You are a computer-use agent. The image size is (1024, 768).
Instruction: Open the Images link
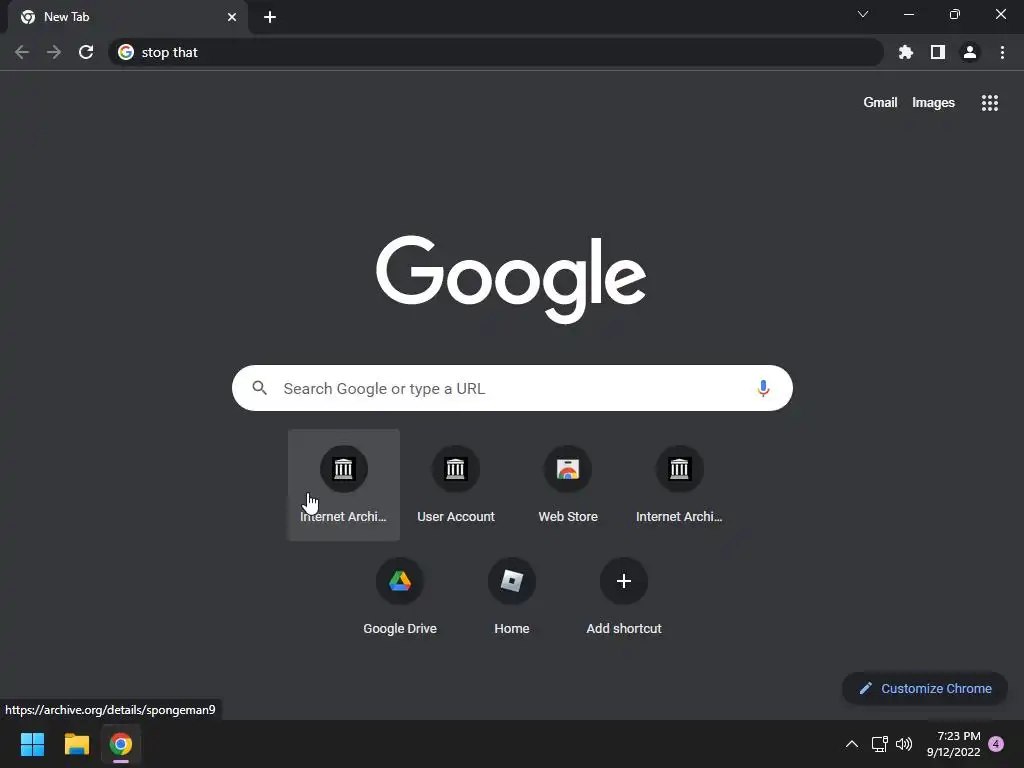[x=933, y=103]
